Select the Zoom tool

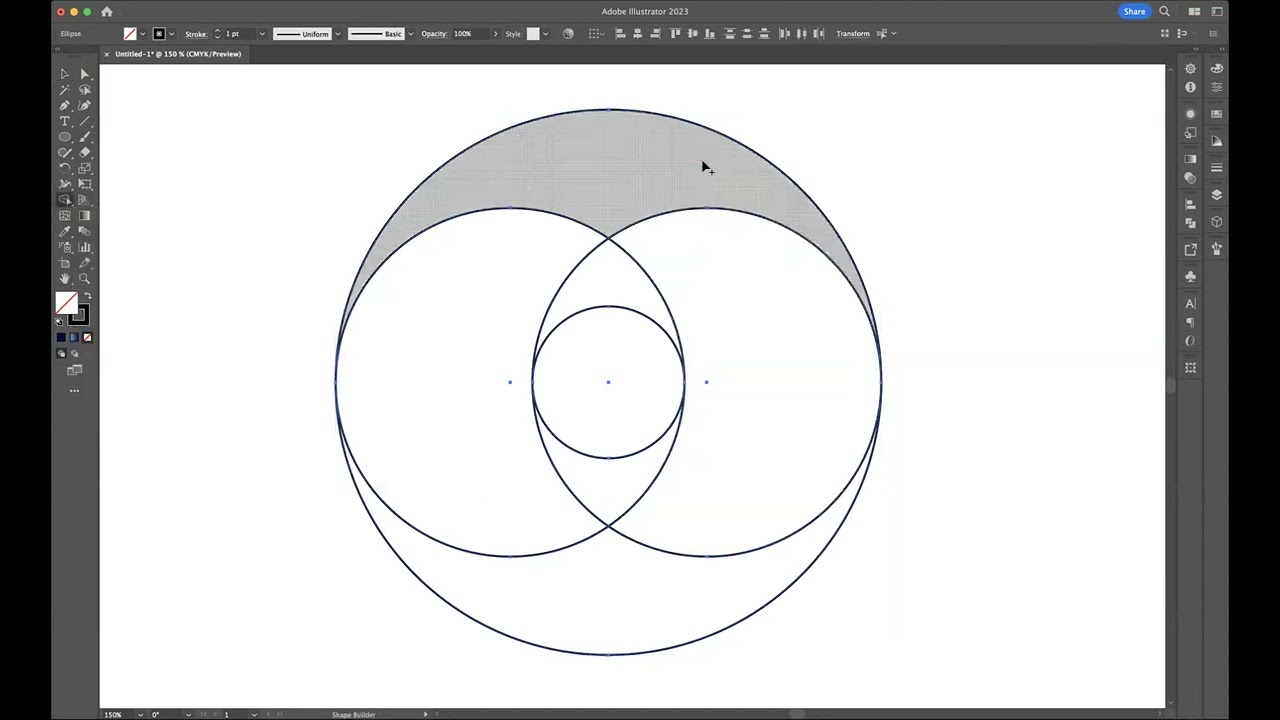pos(85,279)
